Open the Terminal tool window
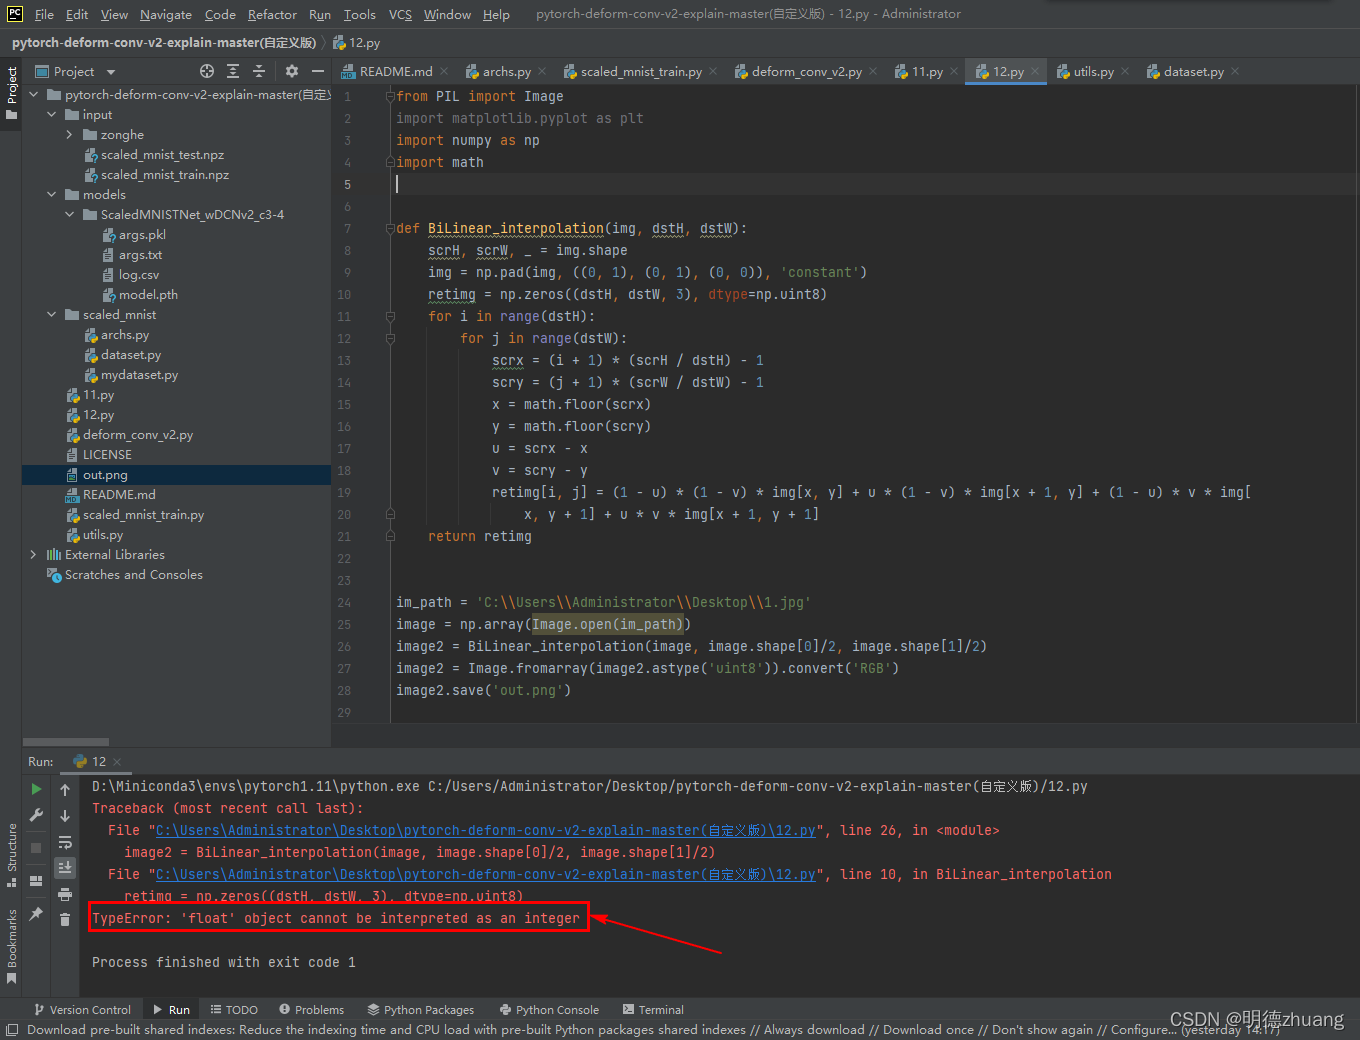1360x1040 pixels. 653,1010
